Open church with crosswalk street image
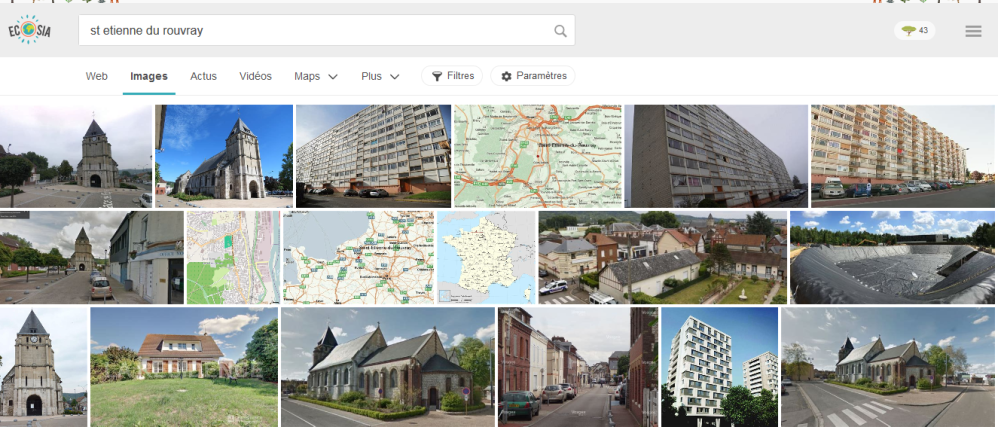The image size is (998, 427). click(888, 367)
